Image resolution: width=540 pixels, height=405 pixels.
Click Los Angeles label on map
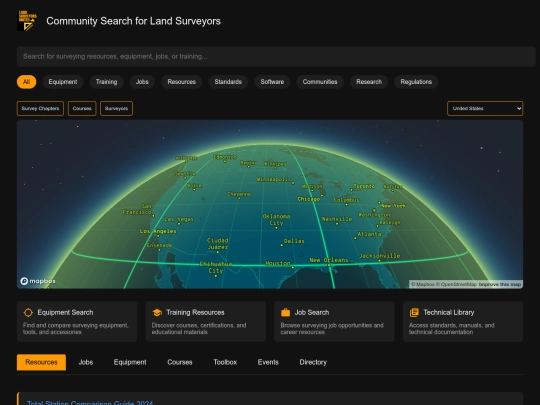point(158,231)
